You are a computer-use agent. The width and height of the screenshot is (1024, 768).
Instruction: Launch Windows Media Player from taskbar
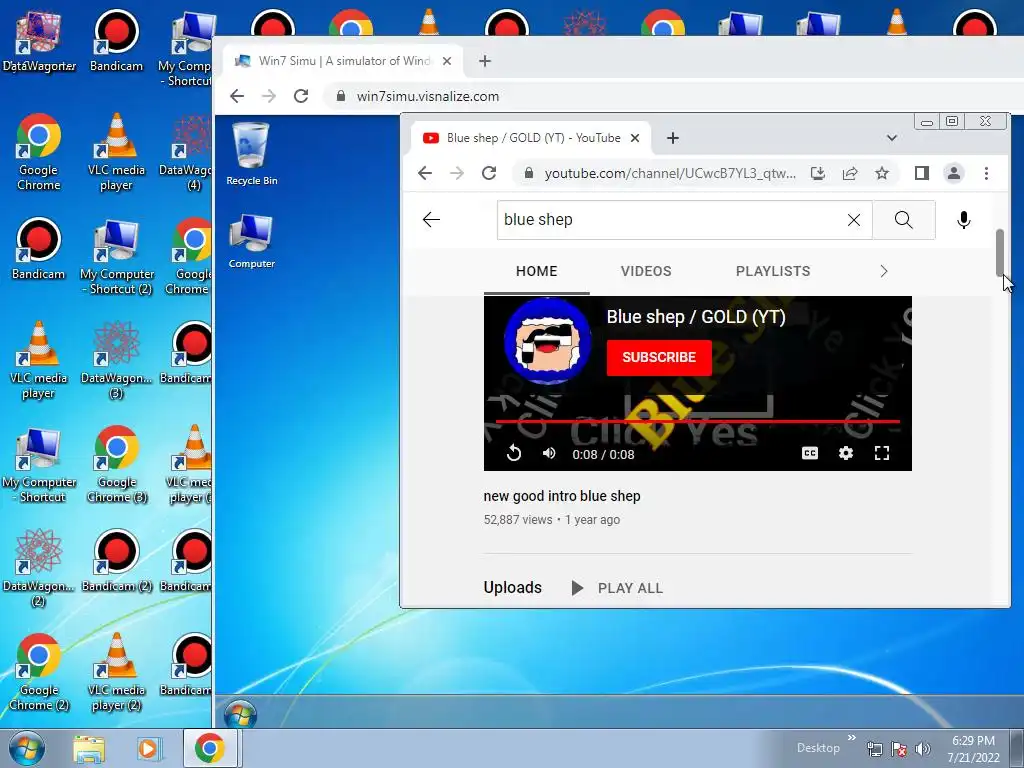coord(148,749)
